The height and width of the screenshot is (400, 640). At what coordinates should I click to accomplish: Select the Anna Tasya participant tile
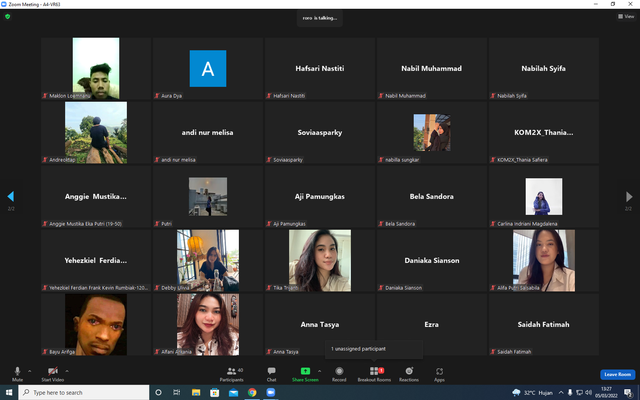(320, 324)
